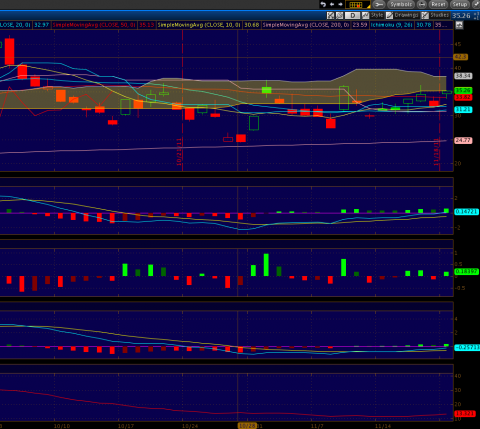This screenshot has height=429, width=480.
Task: Click the 30.78 Ichimoku value
Action: click(x=424, y=25)
